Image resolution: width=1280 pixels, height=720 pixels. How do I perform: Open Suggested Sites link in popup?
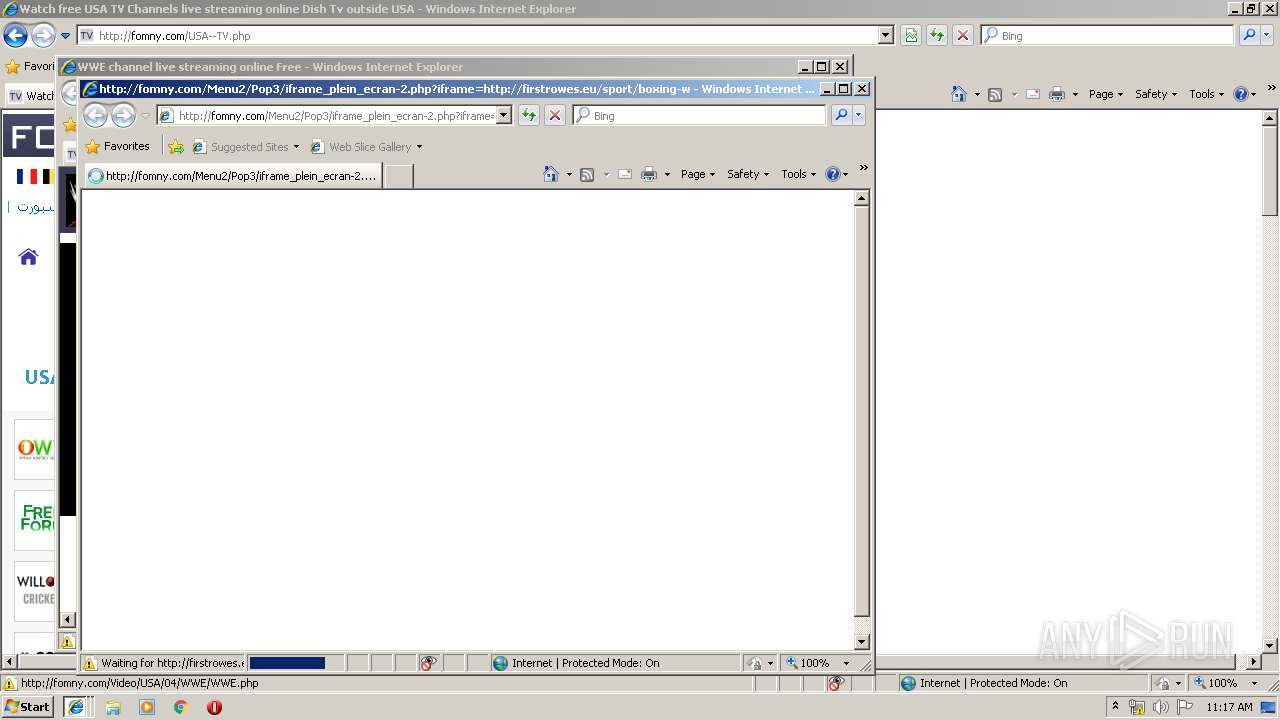pyautogui.click(x=245, y=147)
